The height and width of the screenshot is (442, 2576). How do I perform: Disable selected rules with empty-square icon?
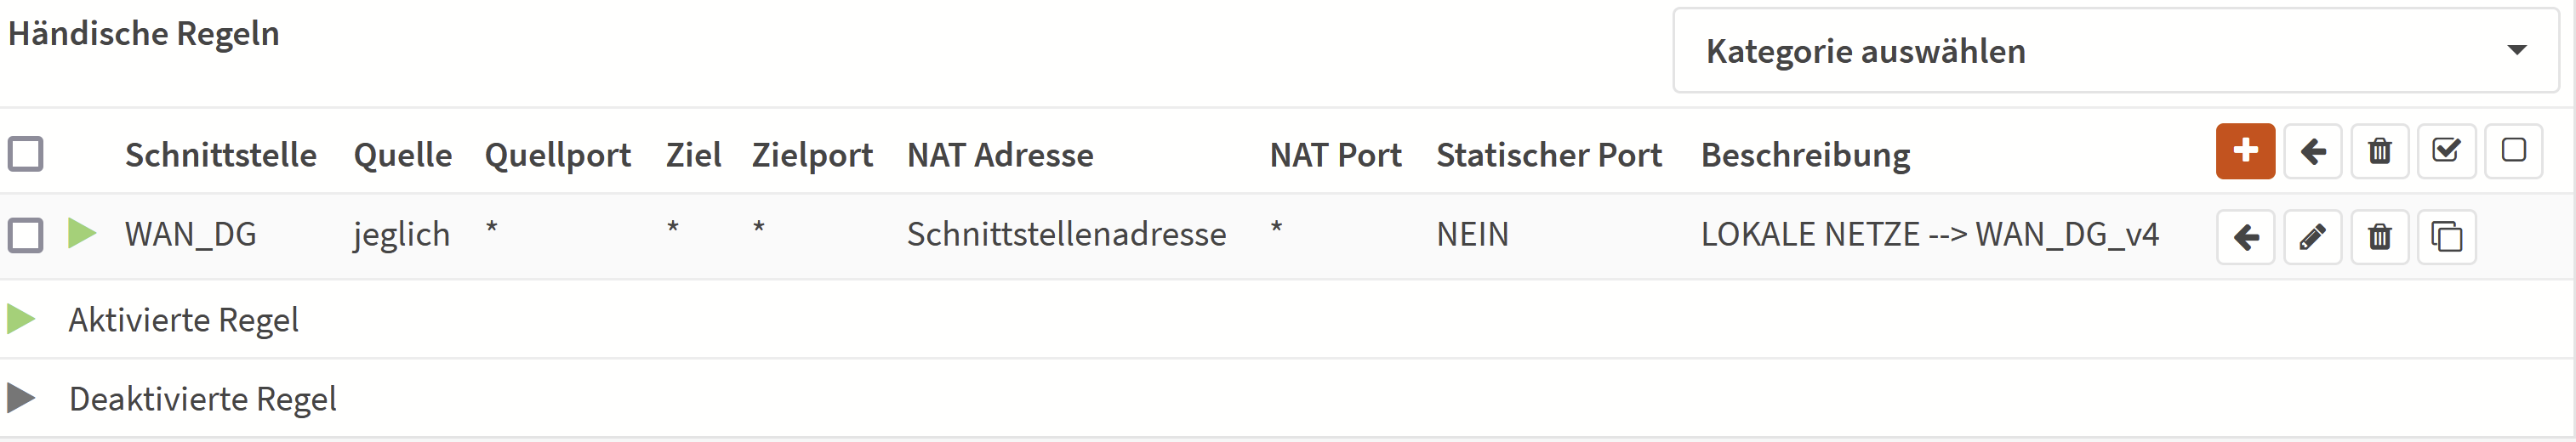click(x=2513, y=152)
